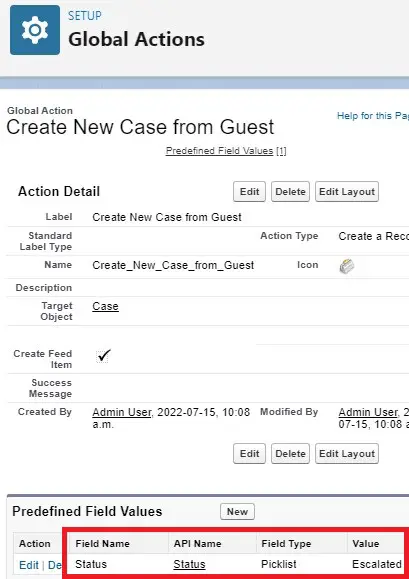The width and height of the screenshot is (409, 579).
Task: Click the top Edit Layout button
Action: click(x=347, y=192)
